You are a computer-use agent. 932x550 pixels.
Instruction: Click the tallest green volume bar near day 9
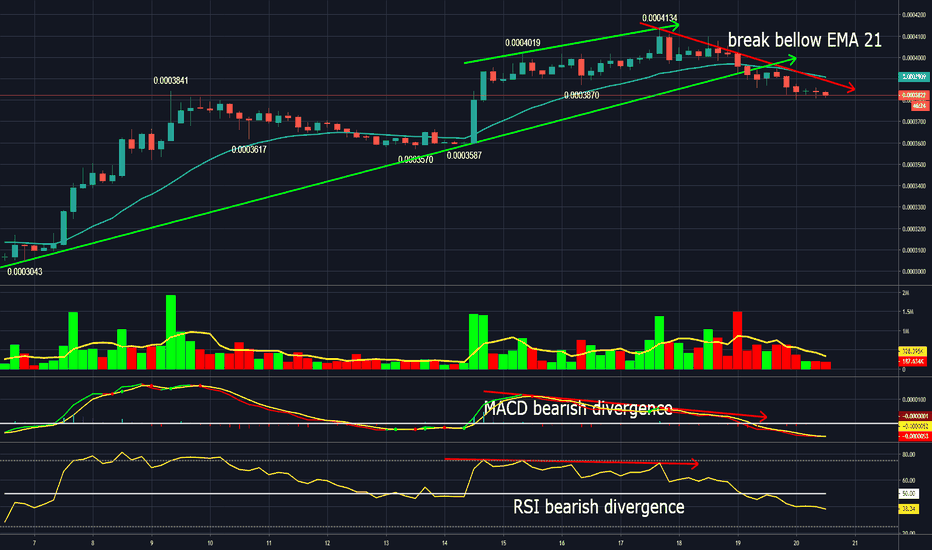[171, 332]
